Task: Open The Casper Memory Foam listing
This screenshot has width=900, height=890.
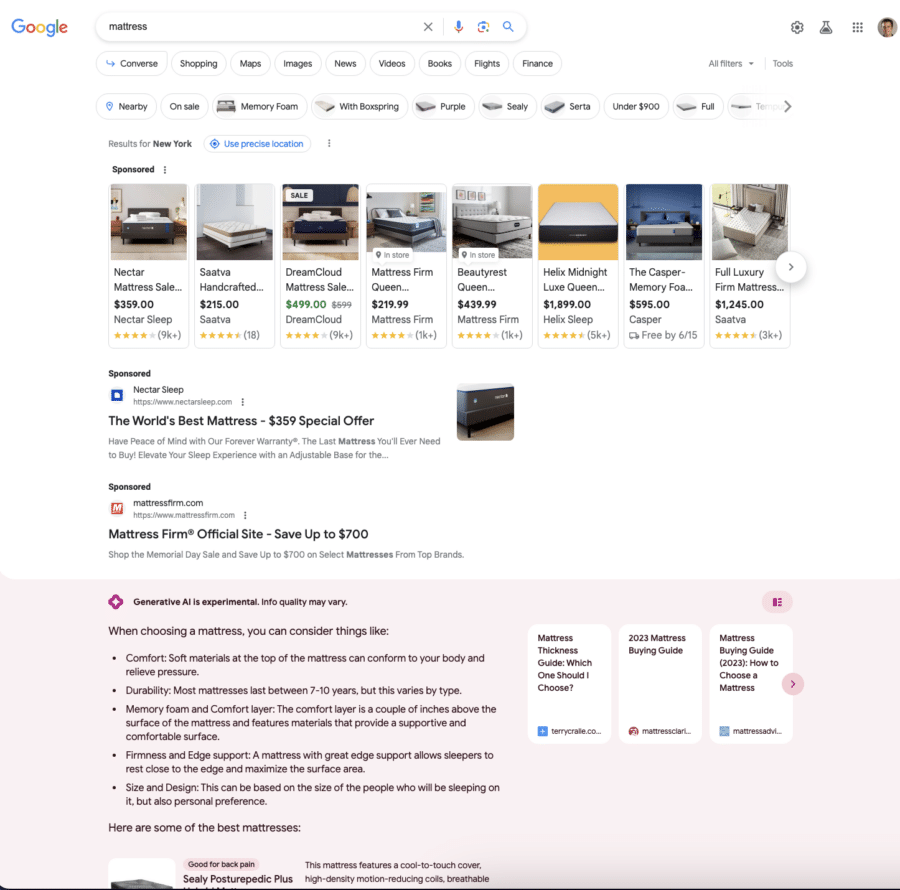Action: (x=664, y=266)
